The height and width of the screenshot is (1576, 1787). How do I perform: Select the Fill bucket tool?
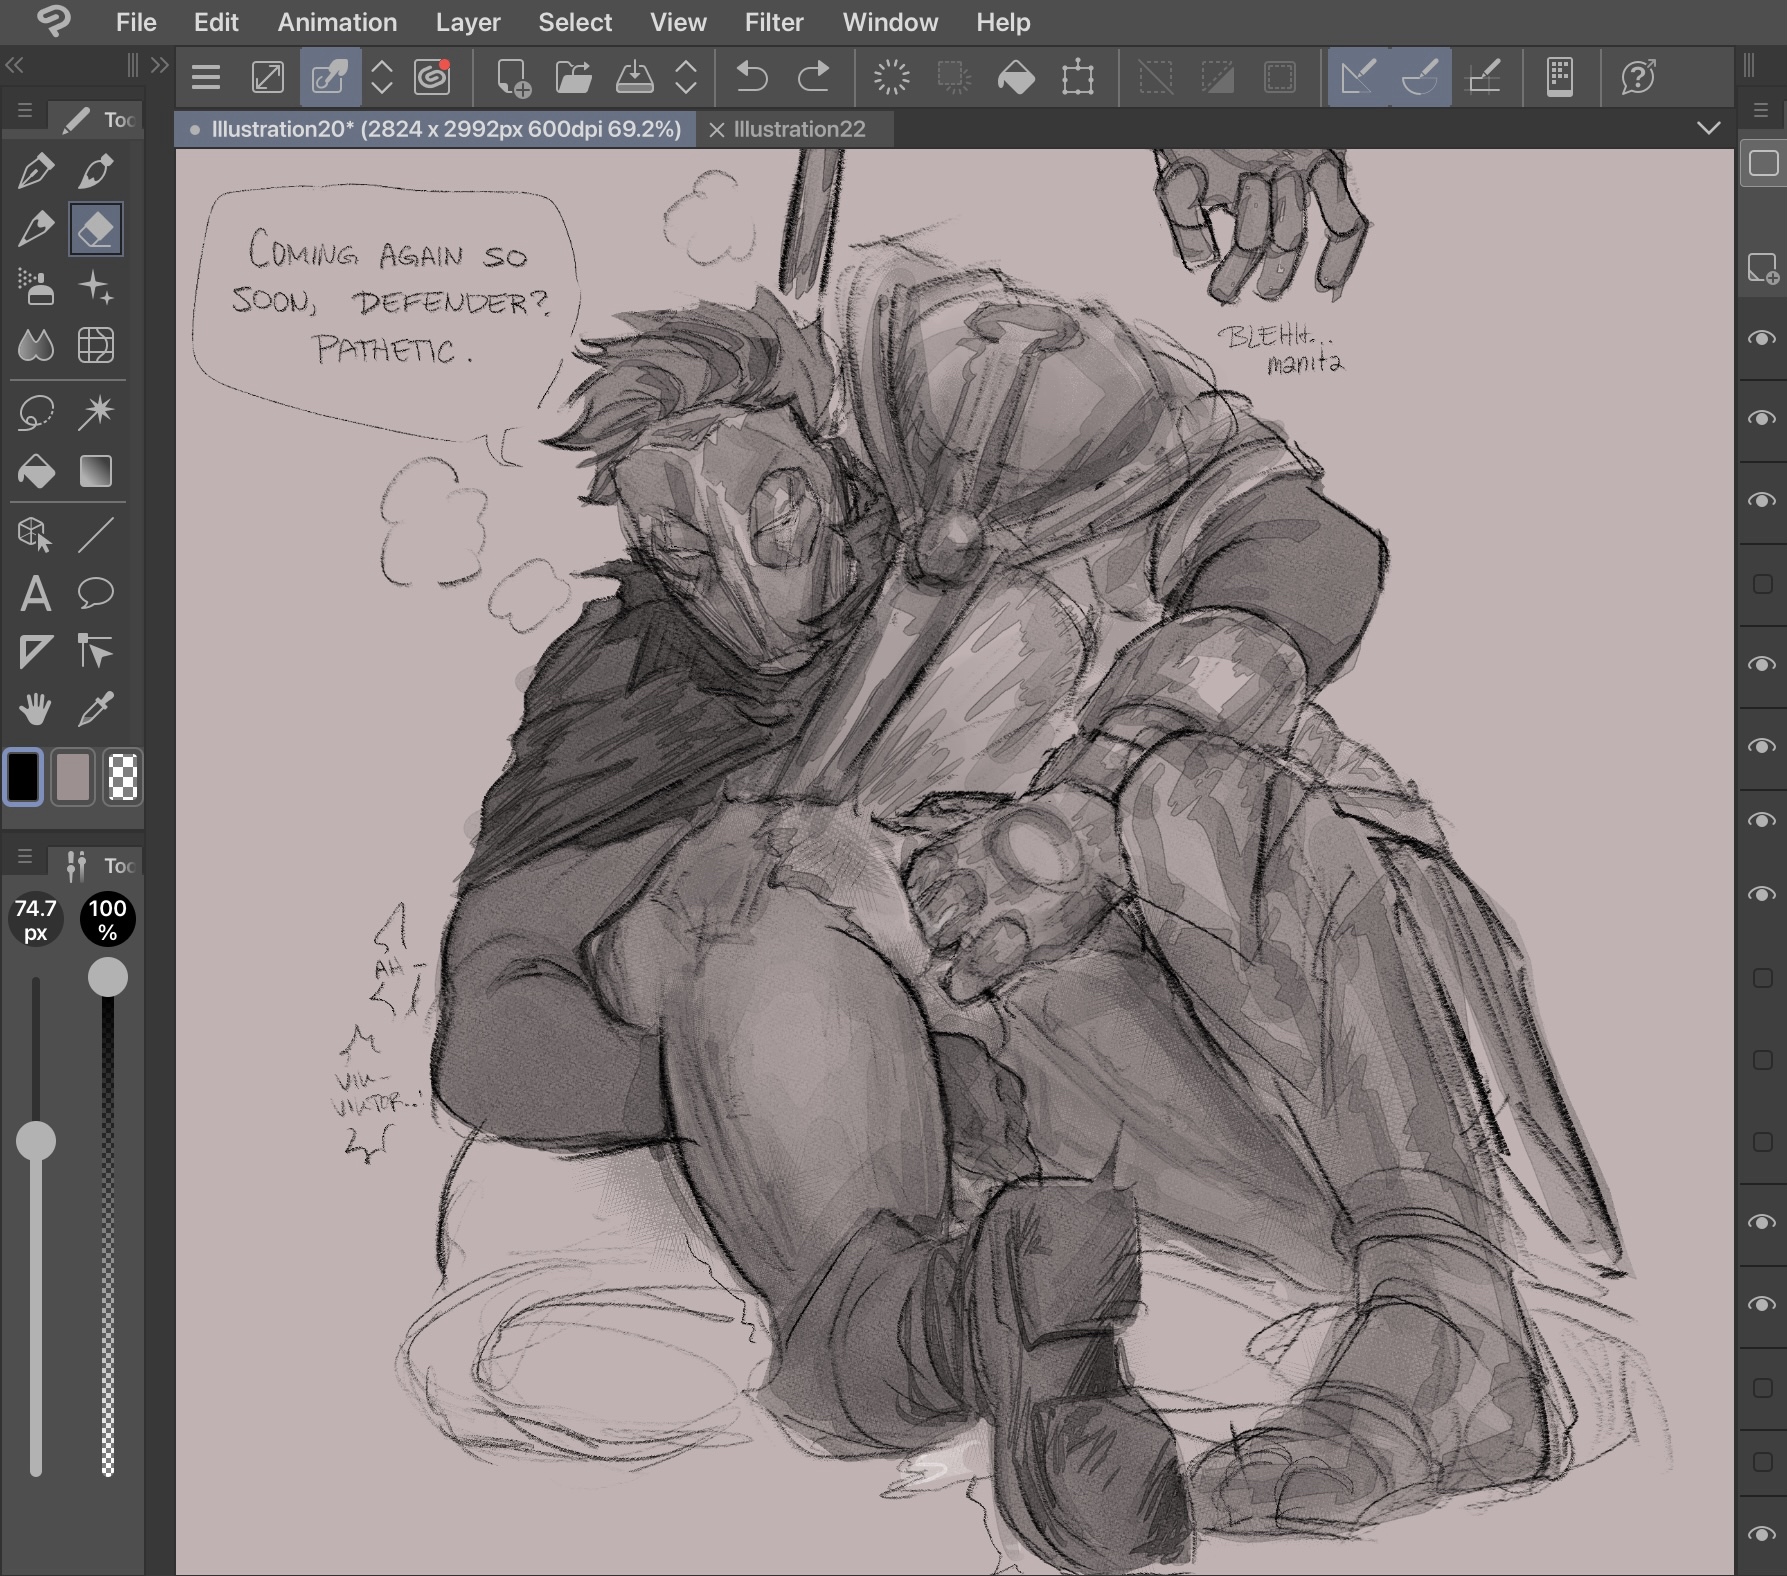[x=36, y=471]
